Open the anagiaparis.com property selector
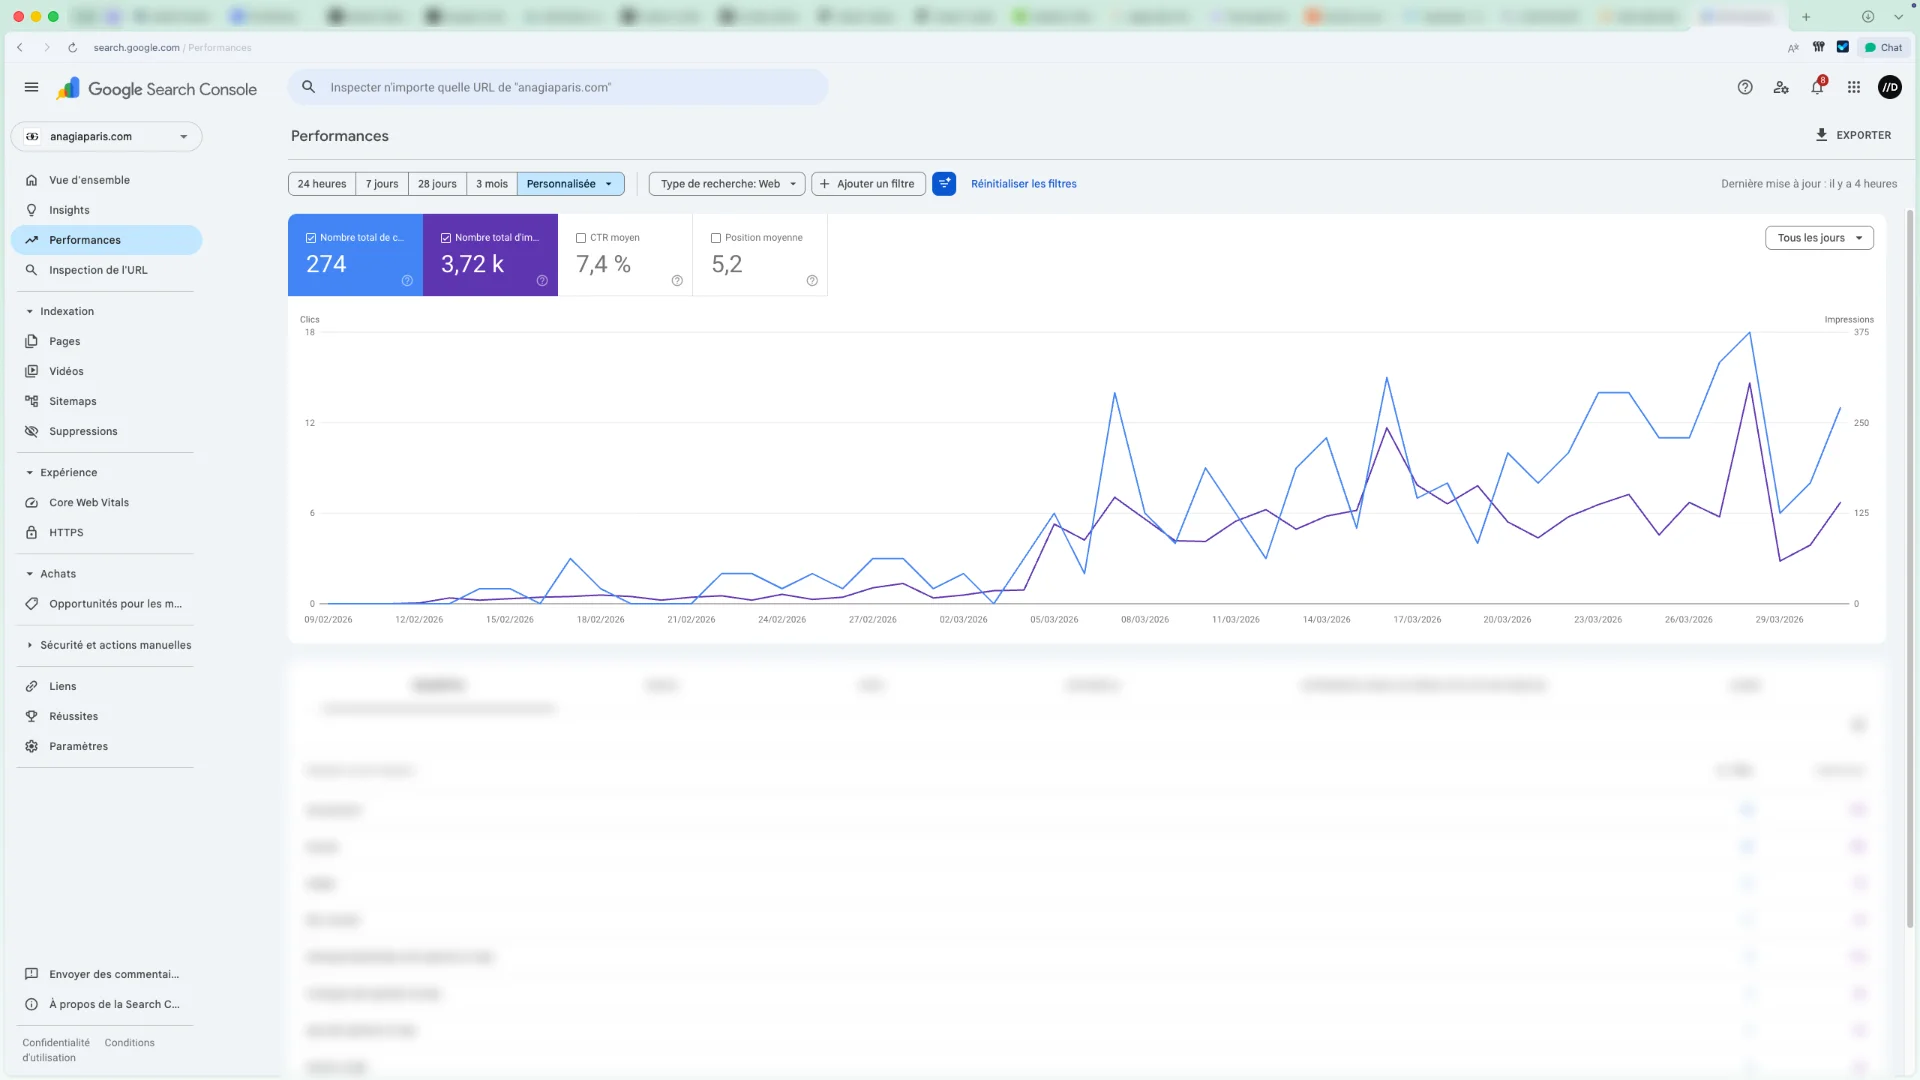This screenshot has height=1080, width=1920. pos(105,136)
